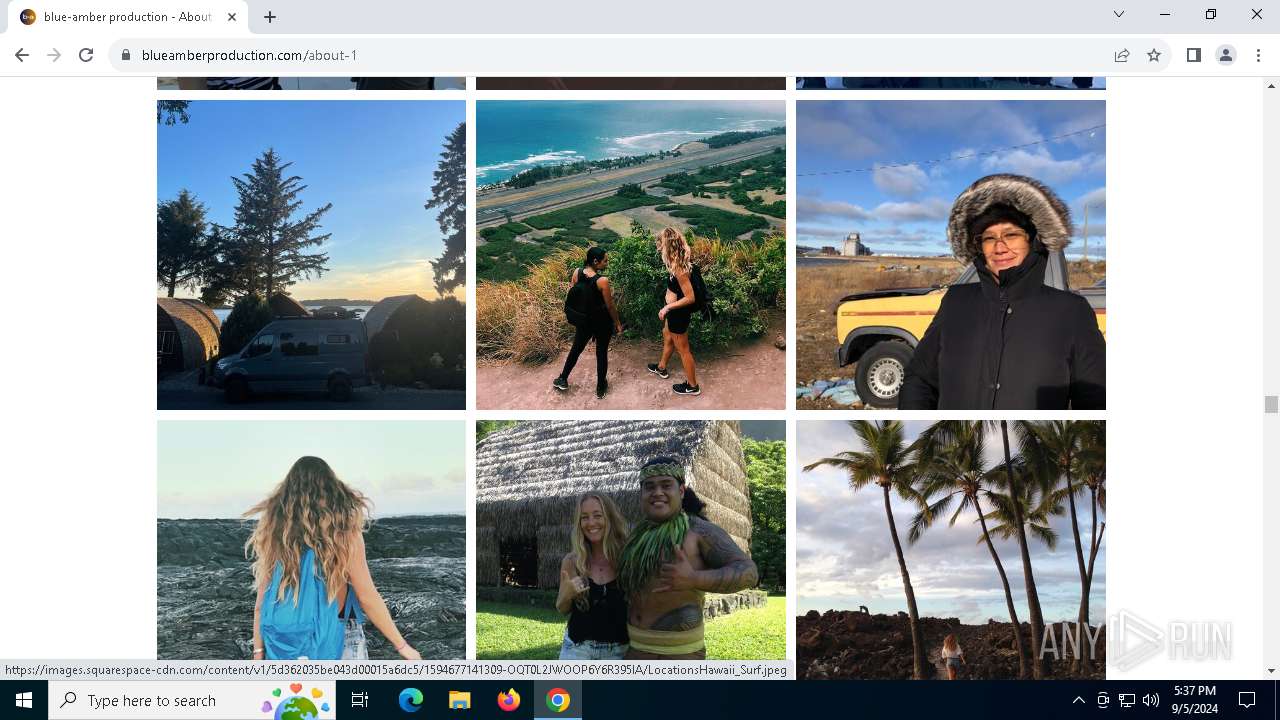Open File Explorer from the taskbar
The width and height of the screenshot is (1280, 720).
[x=459, y=700]
